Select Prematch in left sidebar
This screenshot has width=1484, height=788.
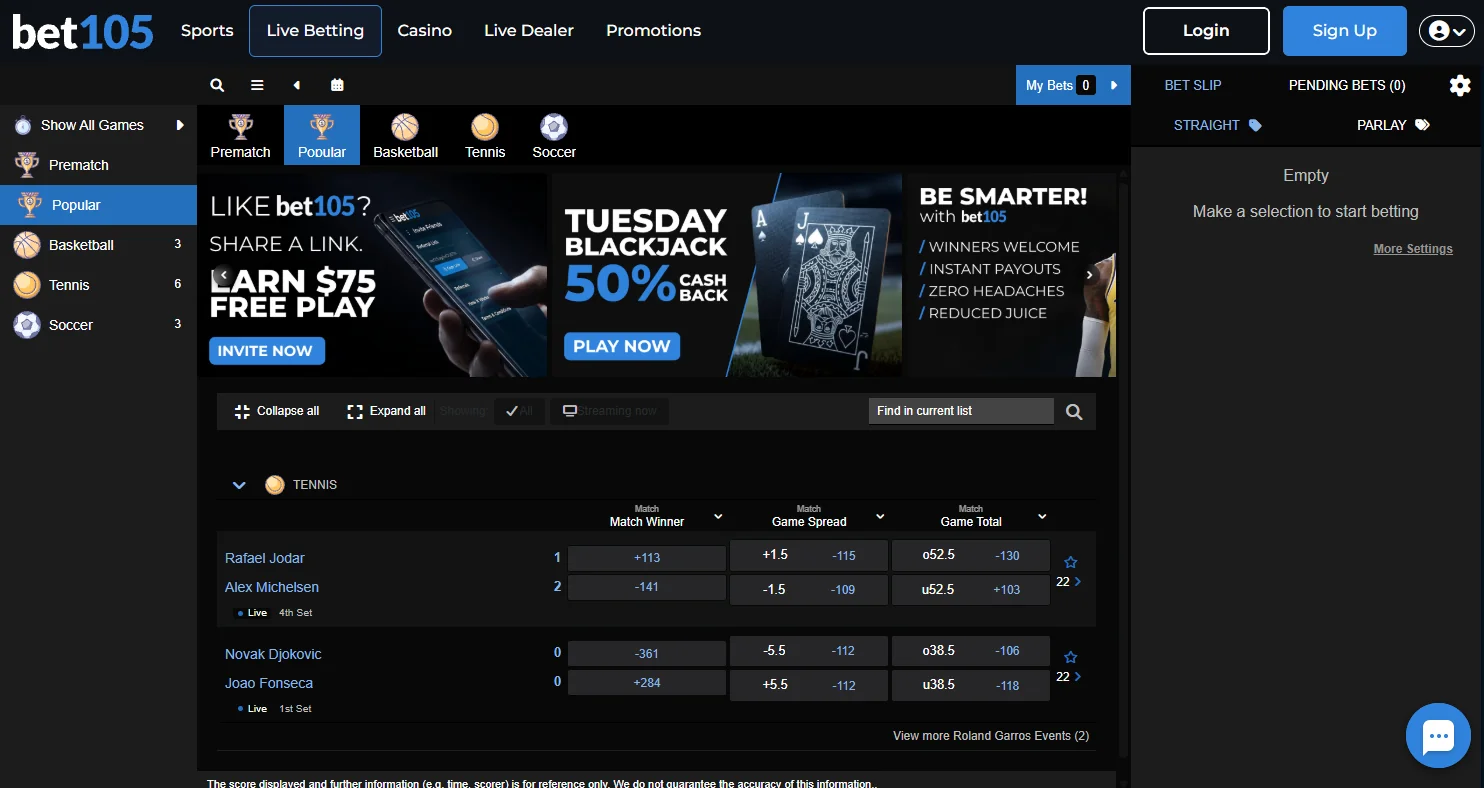pos(98,165)
